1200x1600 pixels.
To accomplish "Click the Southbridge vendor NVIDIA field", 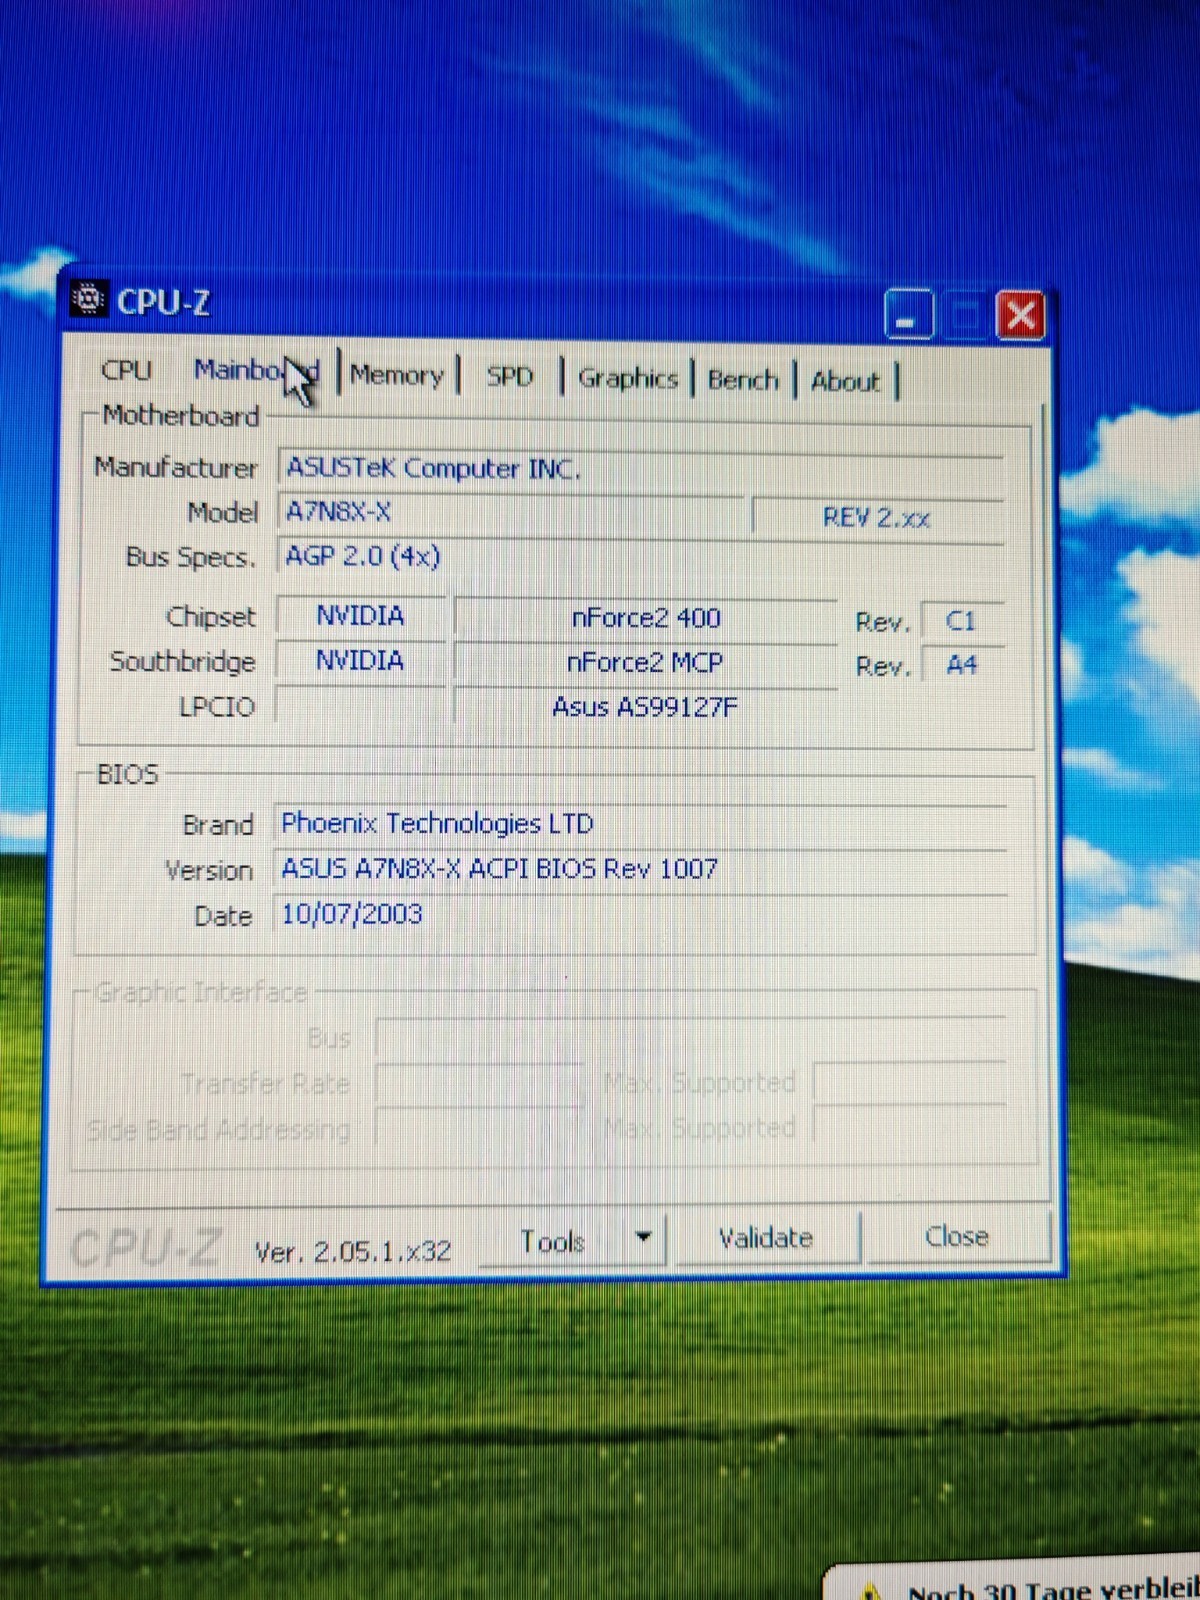I will [360, 661].
